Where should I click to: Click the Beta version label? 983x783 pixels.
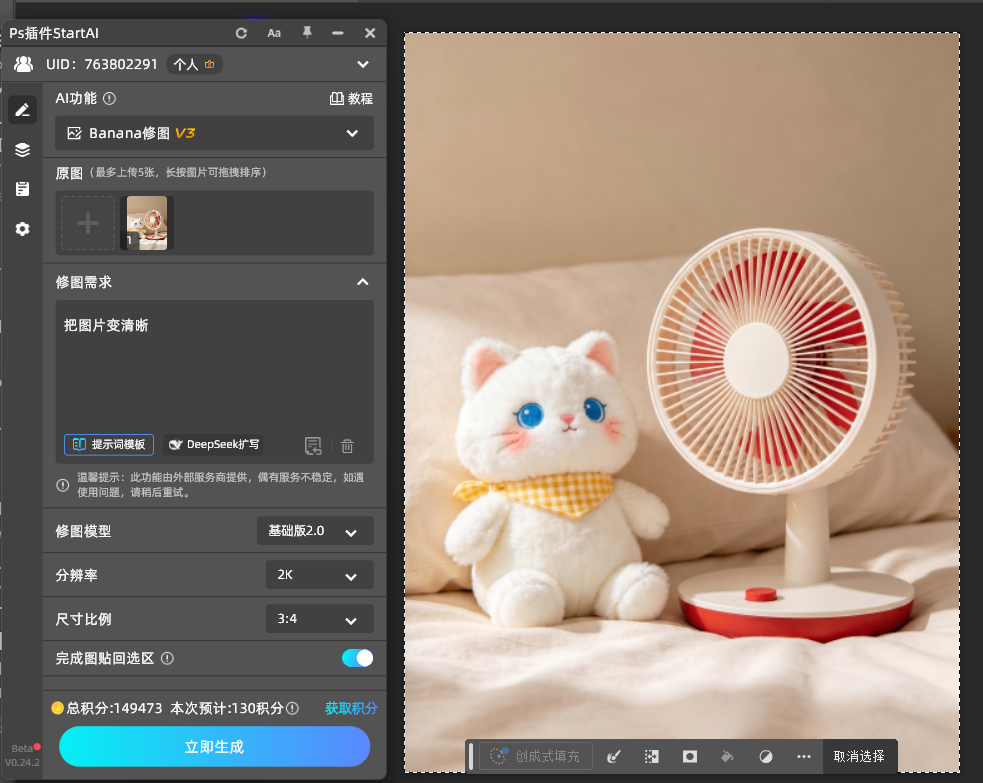click(22, 749)
